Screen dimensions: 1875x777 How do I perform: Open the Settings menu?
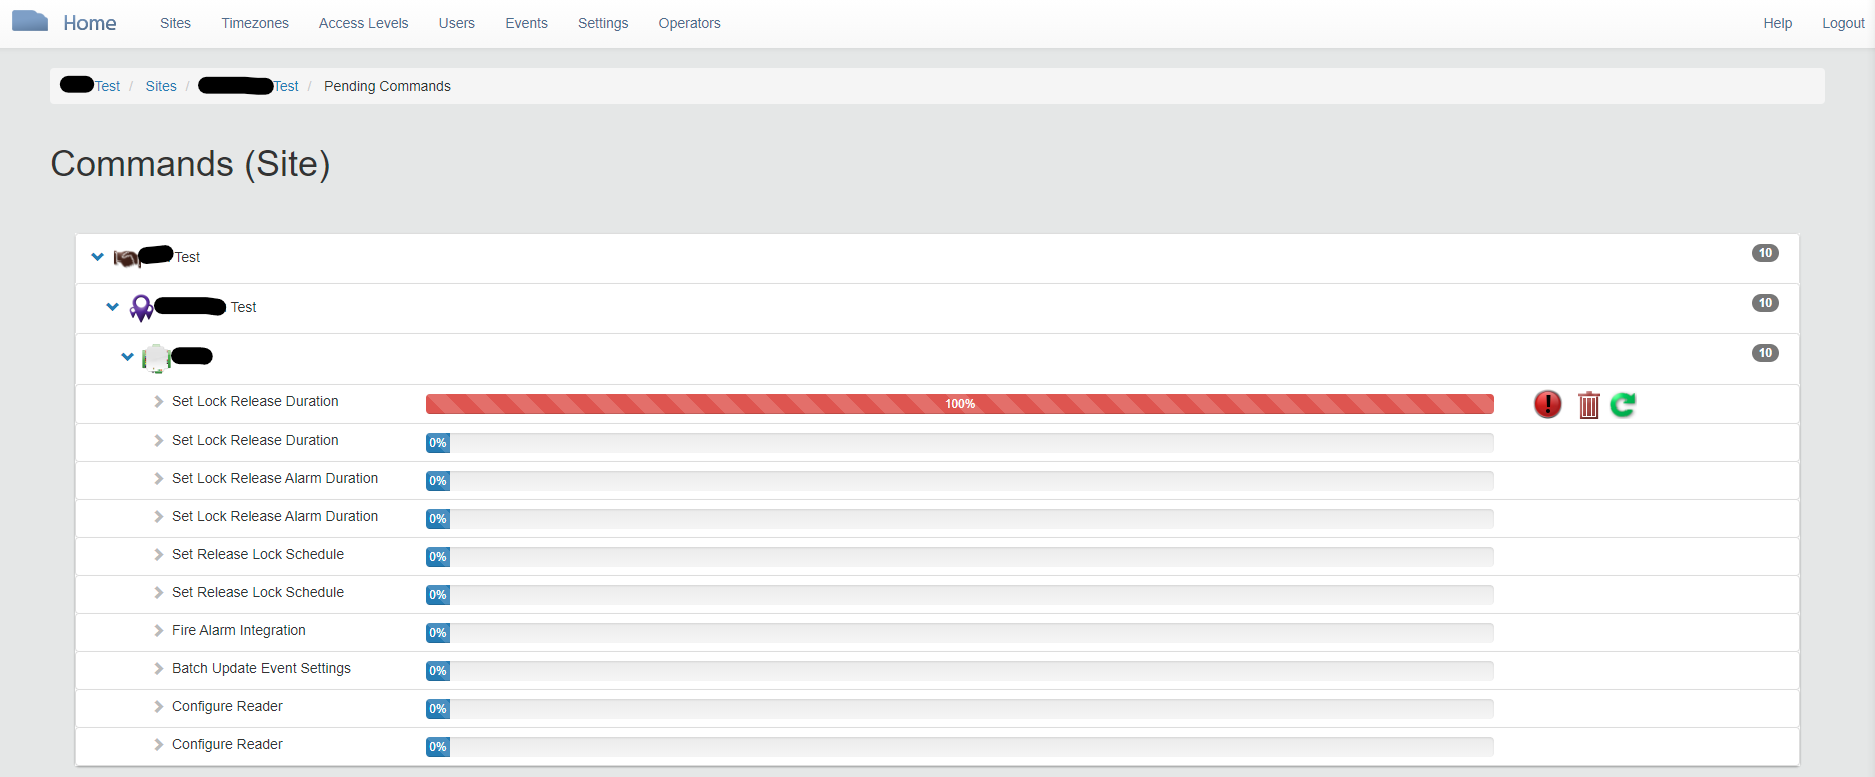click(603, 23)
